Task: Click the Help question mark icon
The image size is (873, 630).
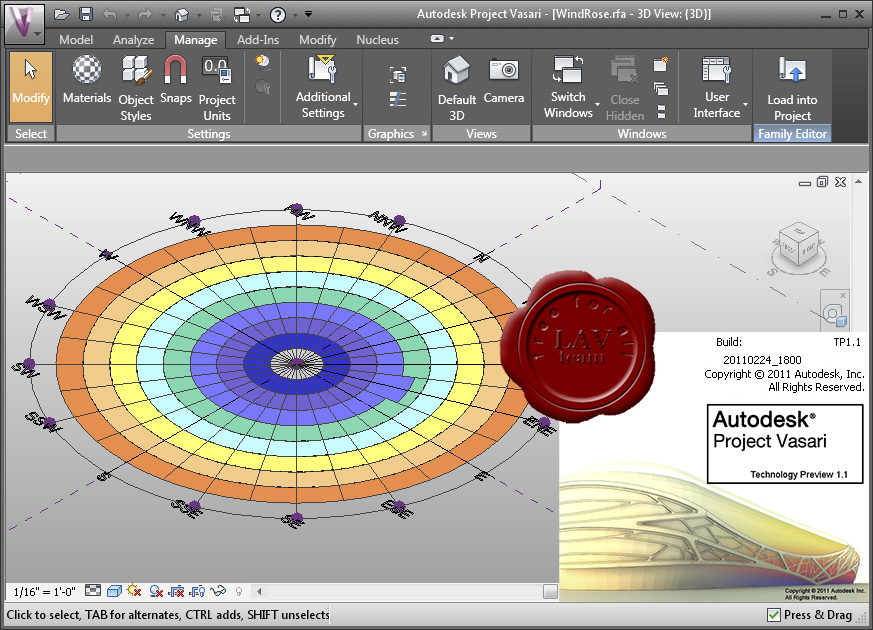Action: (x=277, y=14)
